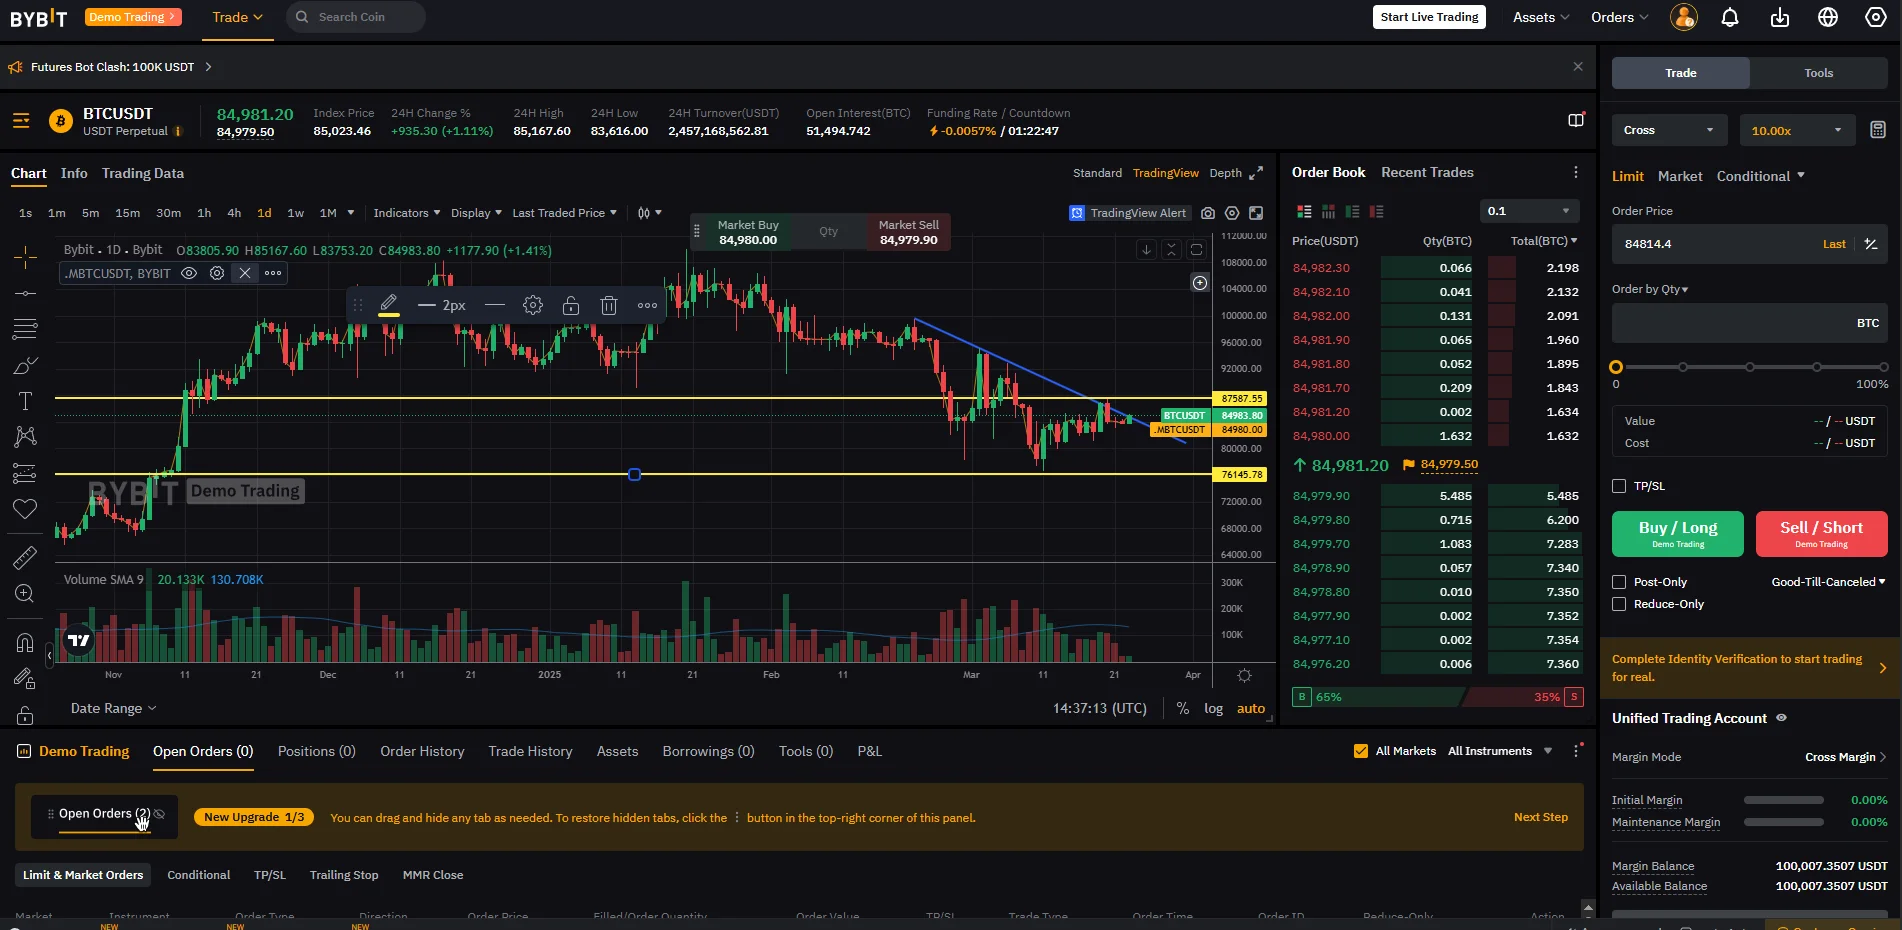The height and width of the screenshot is (930, 1902).
Task: Open the Recent Trades tab
Action: pyautogui.click(x=1427, y=172)
